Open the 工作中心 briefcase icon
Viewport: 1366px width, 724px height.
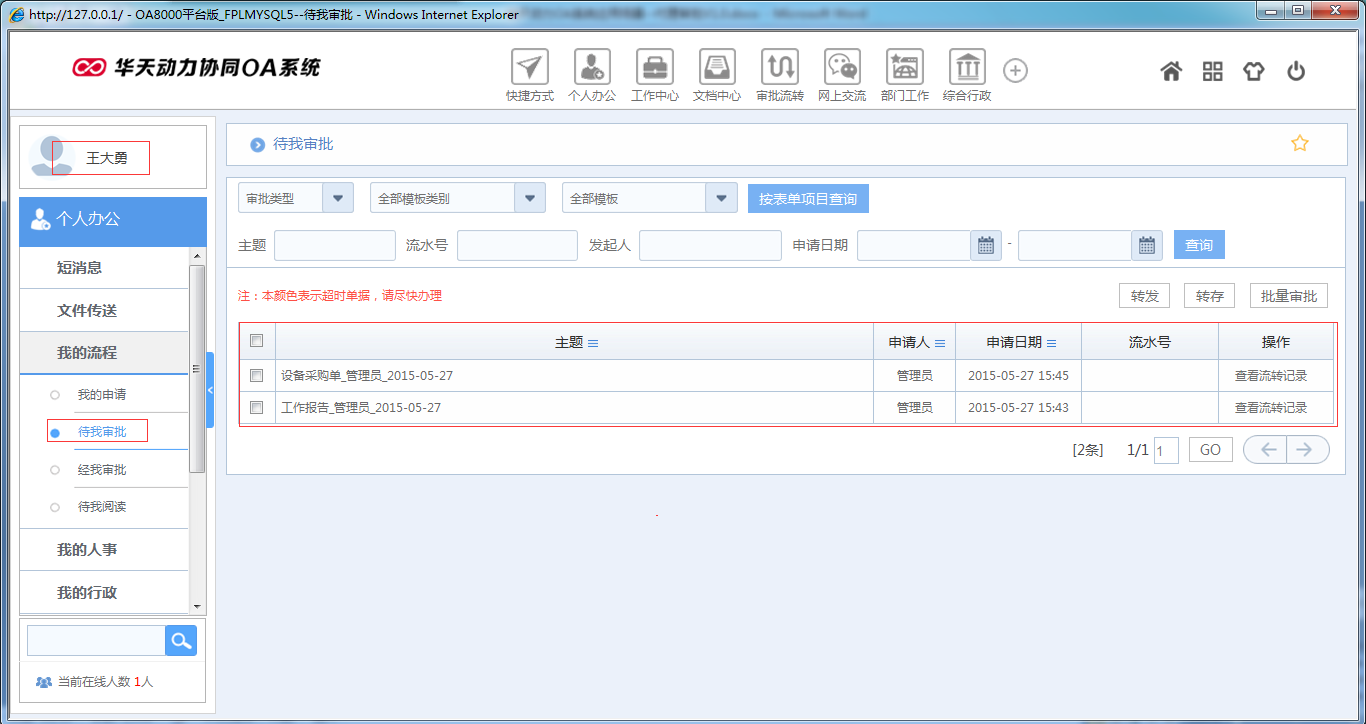click(x=654, y=68)
